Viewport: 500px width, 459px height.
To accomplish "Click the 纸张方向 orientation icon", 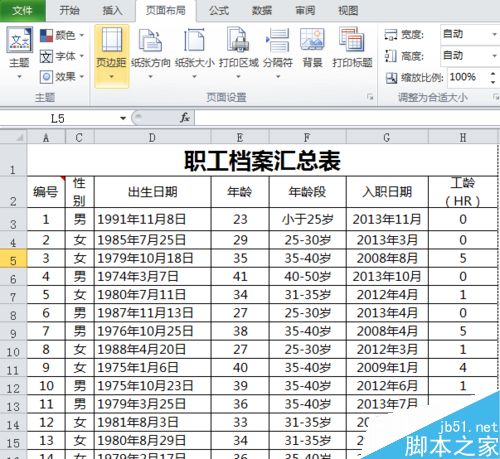I will pos(150,40).
